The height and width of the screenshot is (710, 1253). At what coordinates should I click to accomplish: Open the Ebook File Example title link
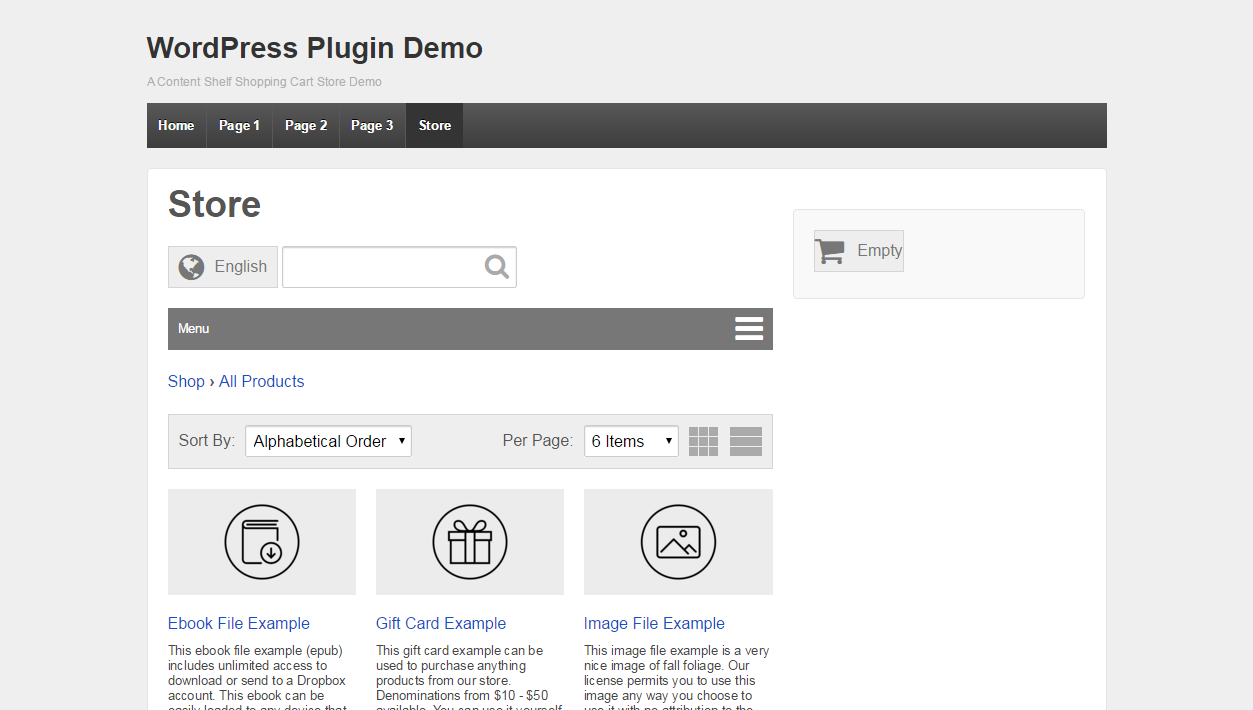[239, 623]
